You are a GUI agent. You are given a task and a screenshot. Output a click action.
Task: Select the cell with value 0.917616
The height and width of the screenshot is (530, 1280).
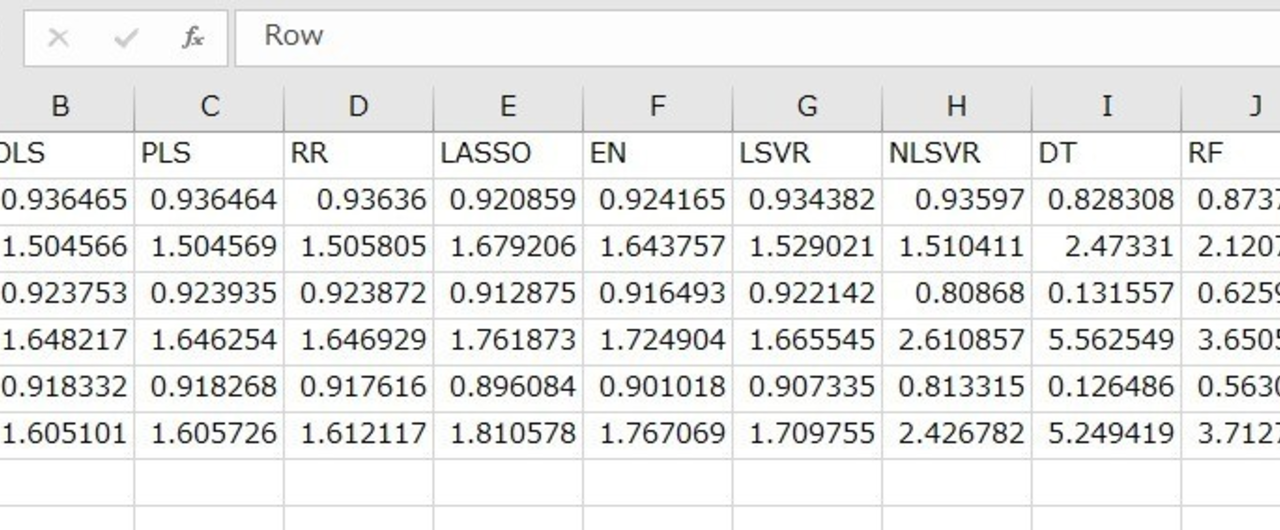tap(359, 387)
